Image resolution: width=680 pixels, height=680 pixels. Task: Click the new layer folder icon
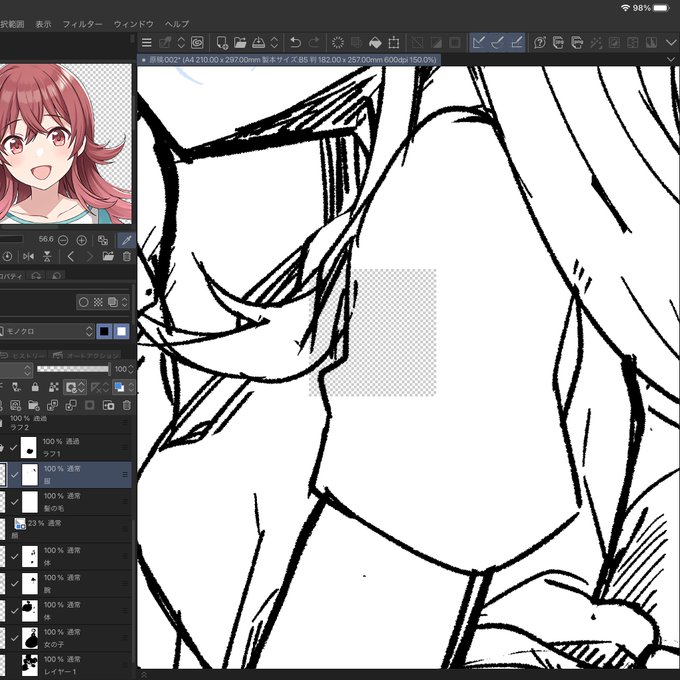(34, 405)
